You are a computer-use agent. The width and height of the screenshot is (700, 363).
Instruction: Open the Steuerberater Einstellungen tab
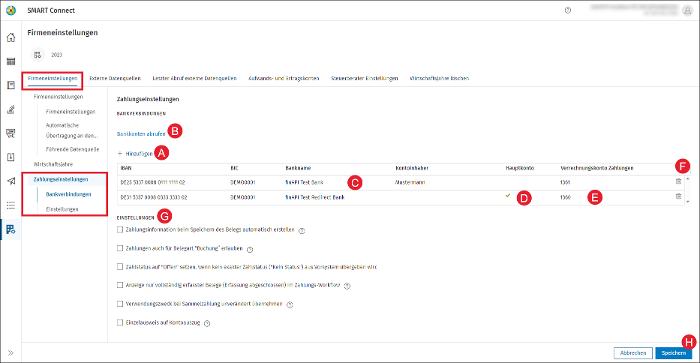click(x=364, y=79)
